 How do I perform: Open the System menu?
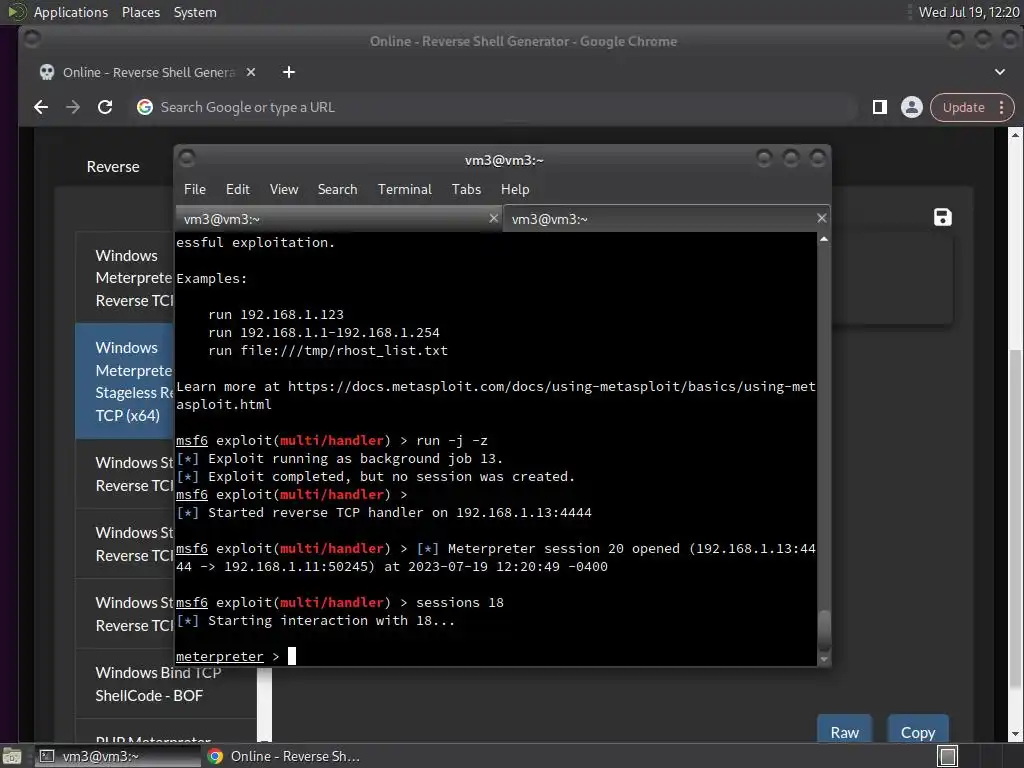pos(195,12)
